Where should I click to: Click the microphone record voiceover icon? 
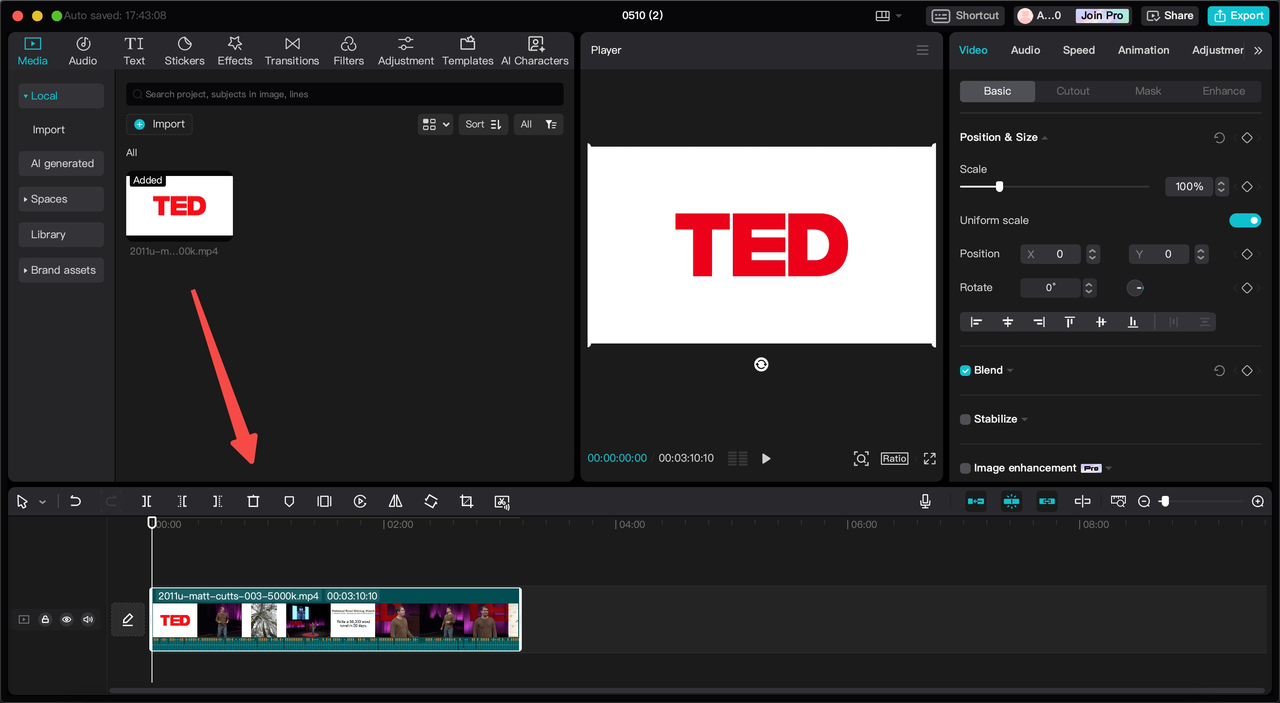[925, 501]
